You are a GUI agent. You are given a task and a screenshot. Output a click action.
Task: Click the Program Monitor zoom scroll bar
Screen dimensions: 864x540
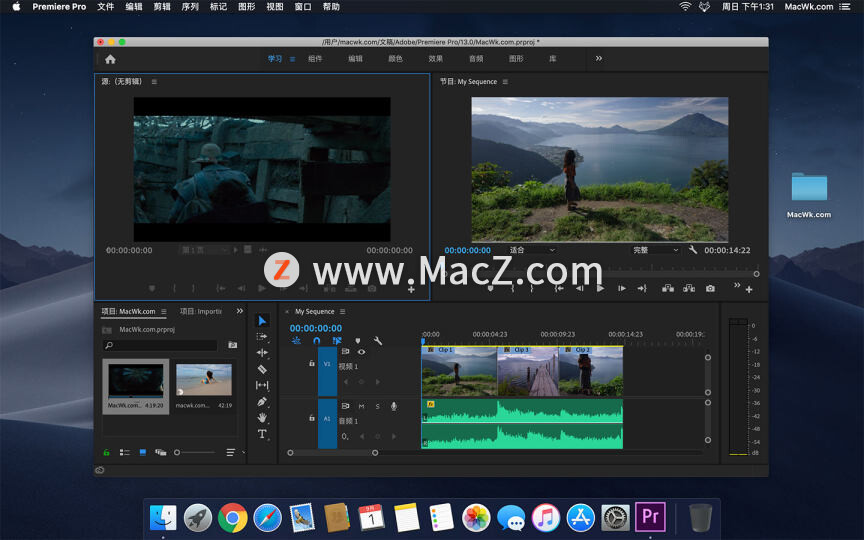pyautogui.click(x=601, y=274)
